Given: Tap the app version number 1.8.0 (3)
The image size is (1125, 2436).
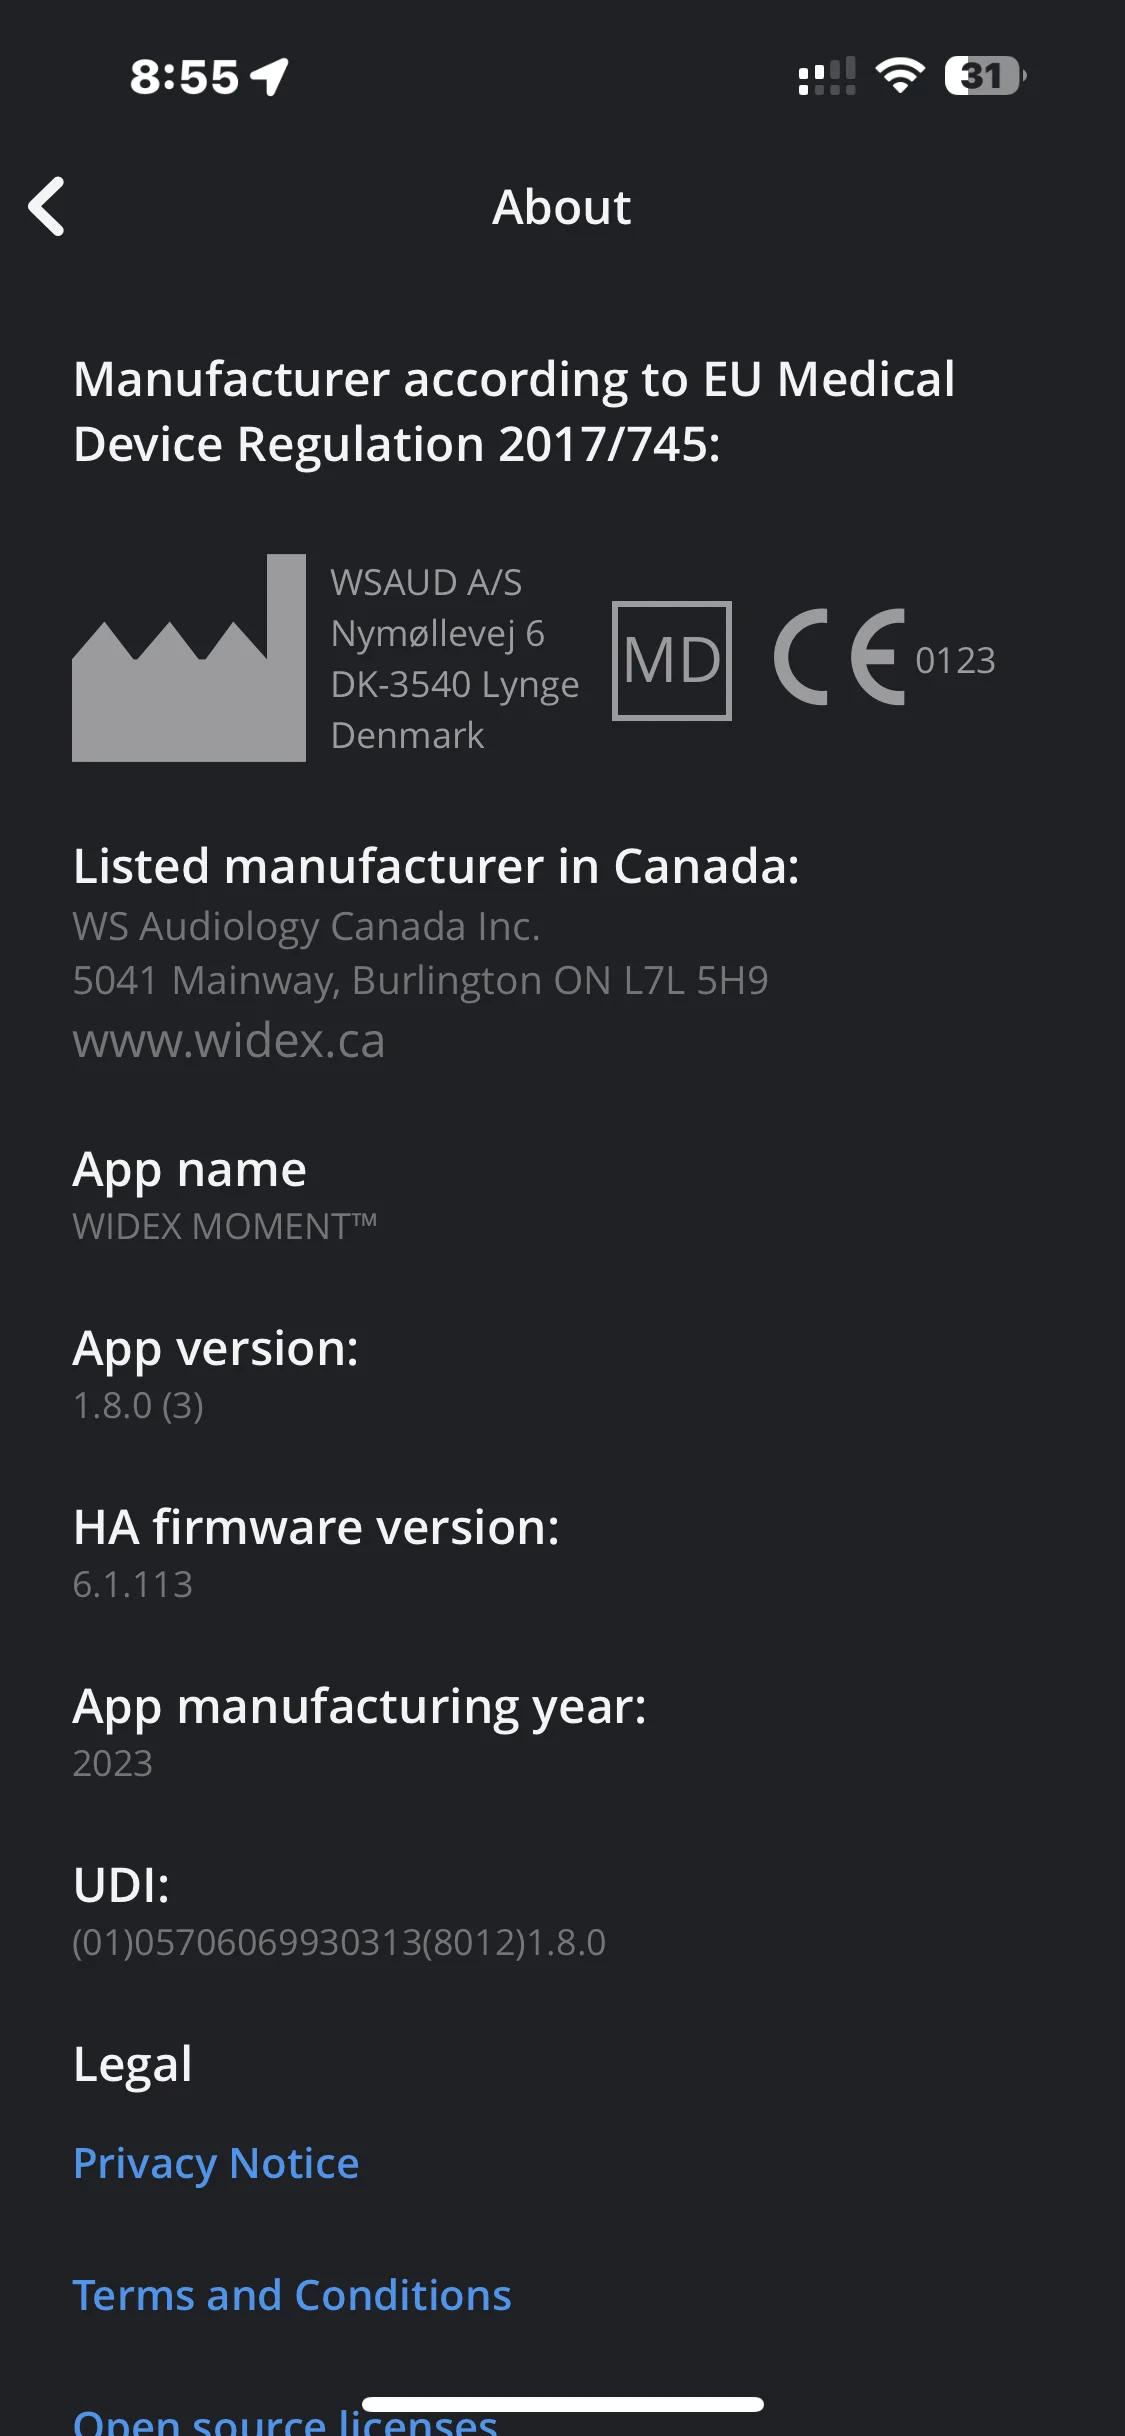Looking at the screenshot, I should click(x=138, y=1405).
